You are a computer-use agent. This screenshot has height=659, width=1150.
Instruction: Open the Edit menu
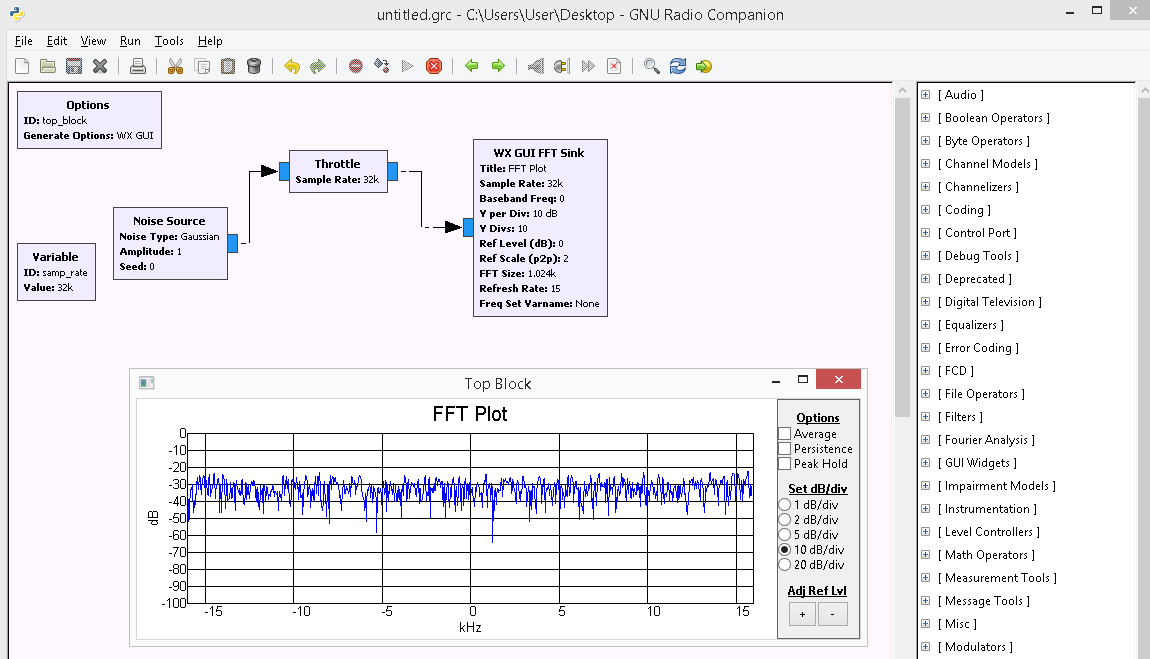56,41
